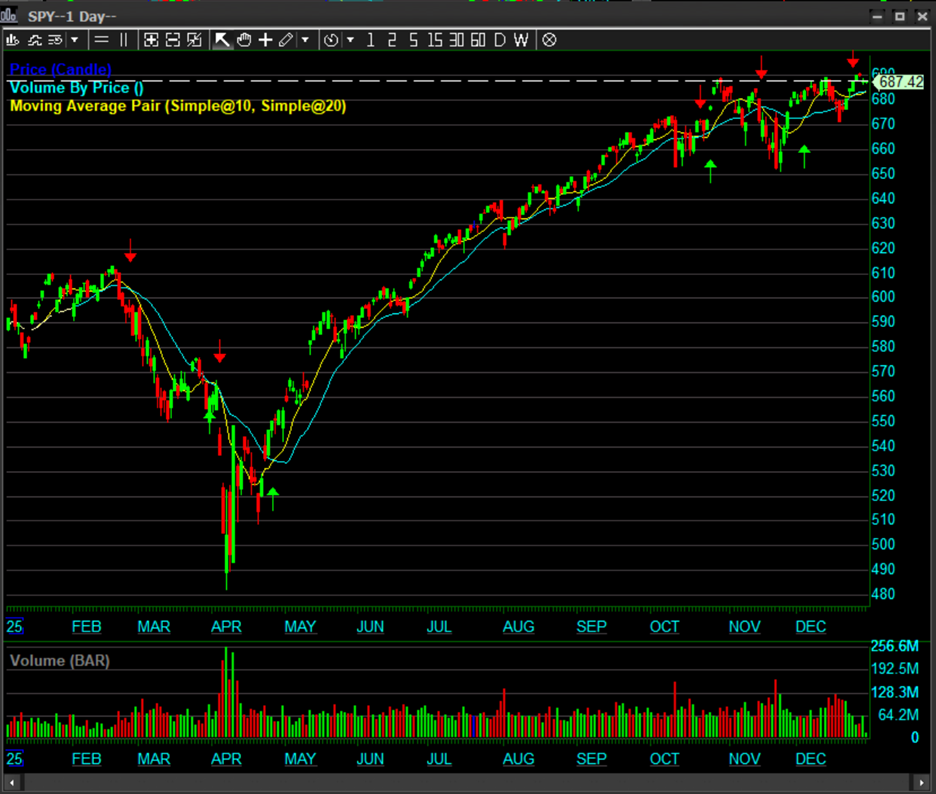Switch to the Weekly (W) timeframe

[x=522, y=40]
